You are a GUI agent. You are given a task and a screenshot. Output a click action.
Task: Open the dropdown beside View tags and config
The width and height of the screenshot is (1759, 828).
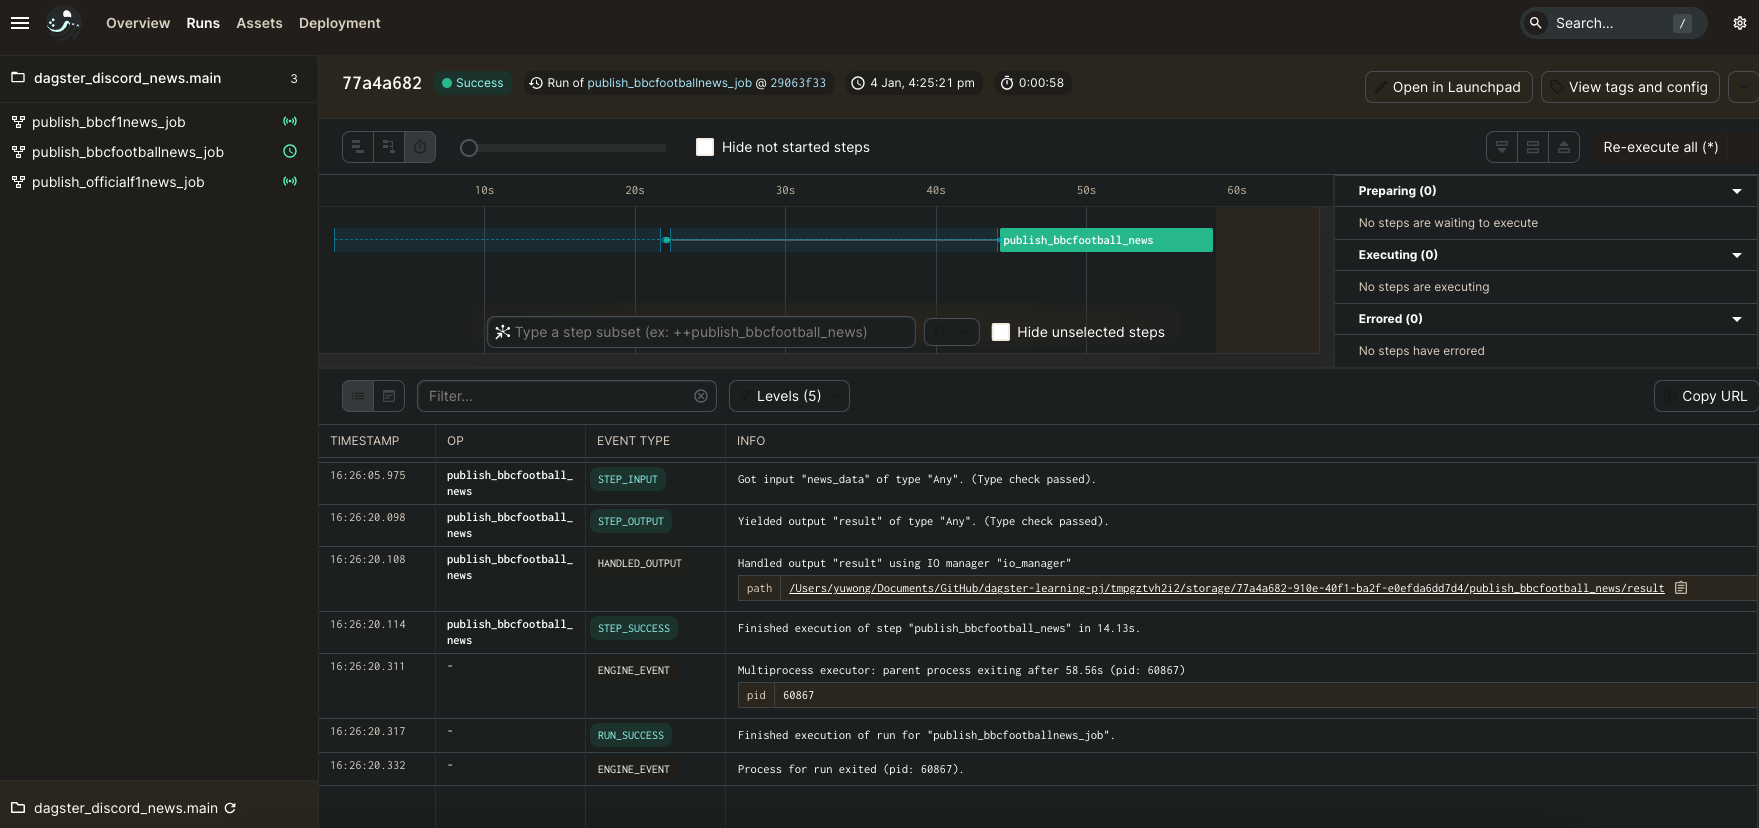click(x=1743, y=87)
